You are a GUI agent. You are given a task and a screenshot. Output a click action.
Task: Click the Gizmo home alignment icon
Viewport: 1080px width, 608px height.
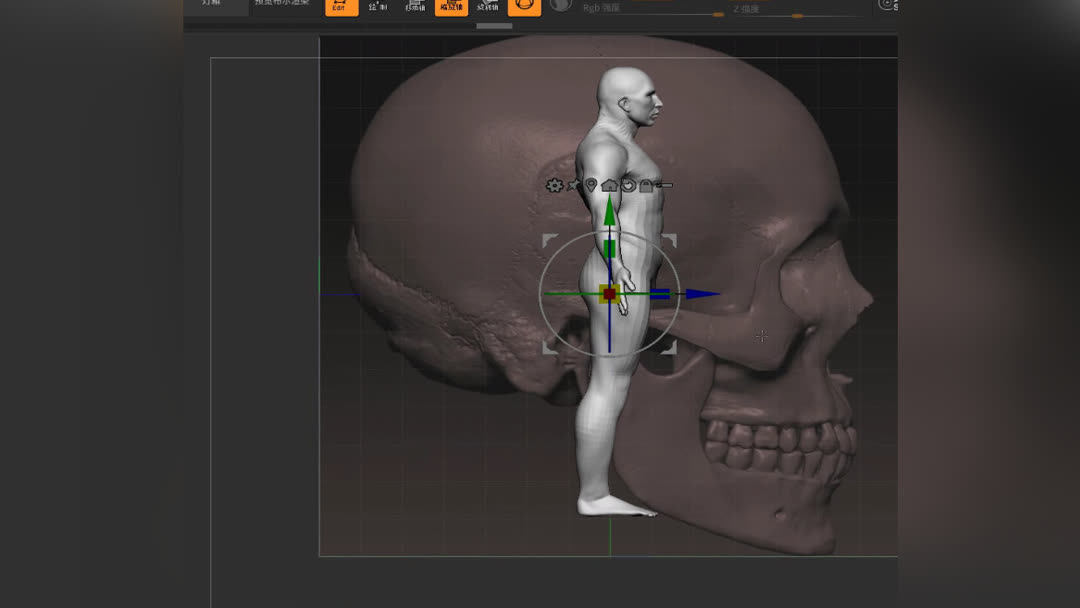pyautogui.click(x=609, y=185)
